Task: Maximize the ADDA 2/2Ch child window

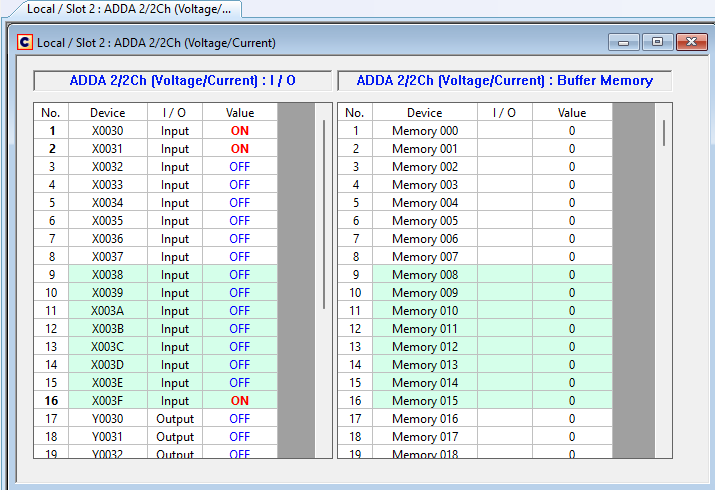Action: point(657,42)
